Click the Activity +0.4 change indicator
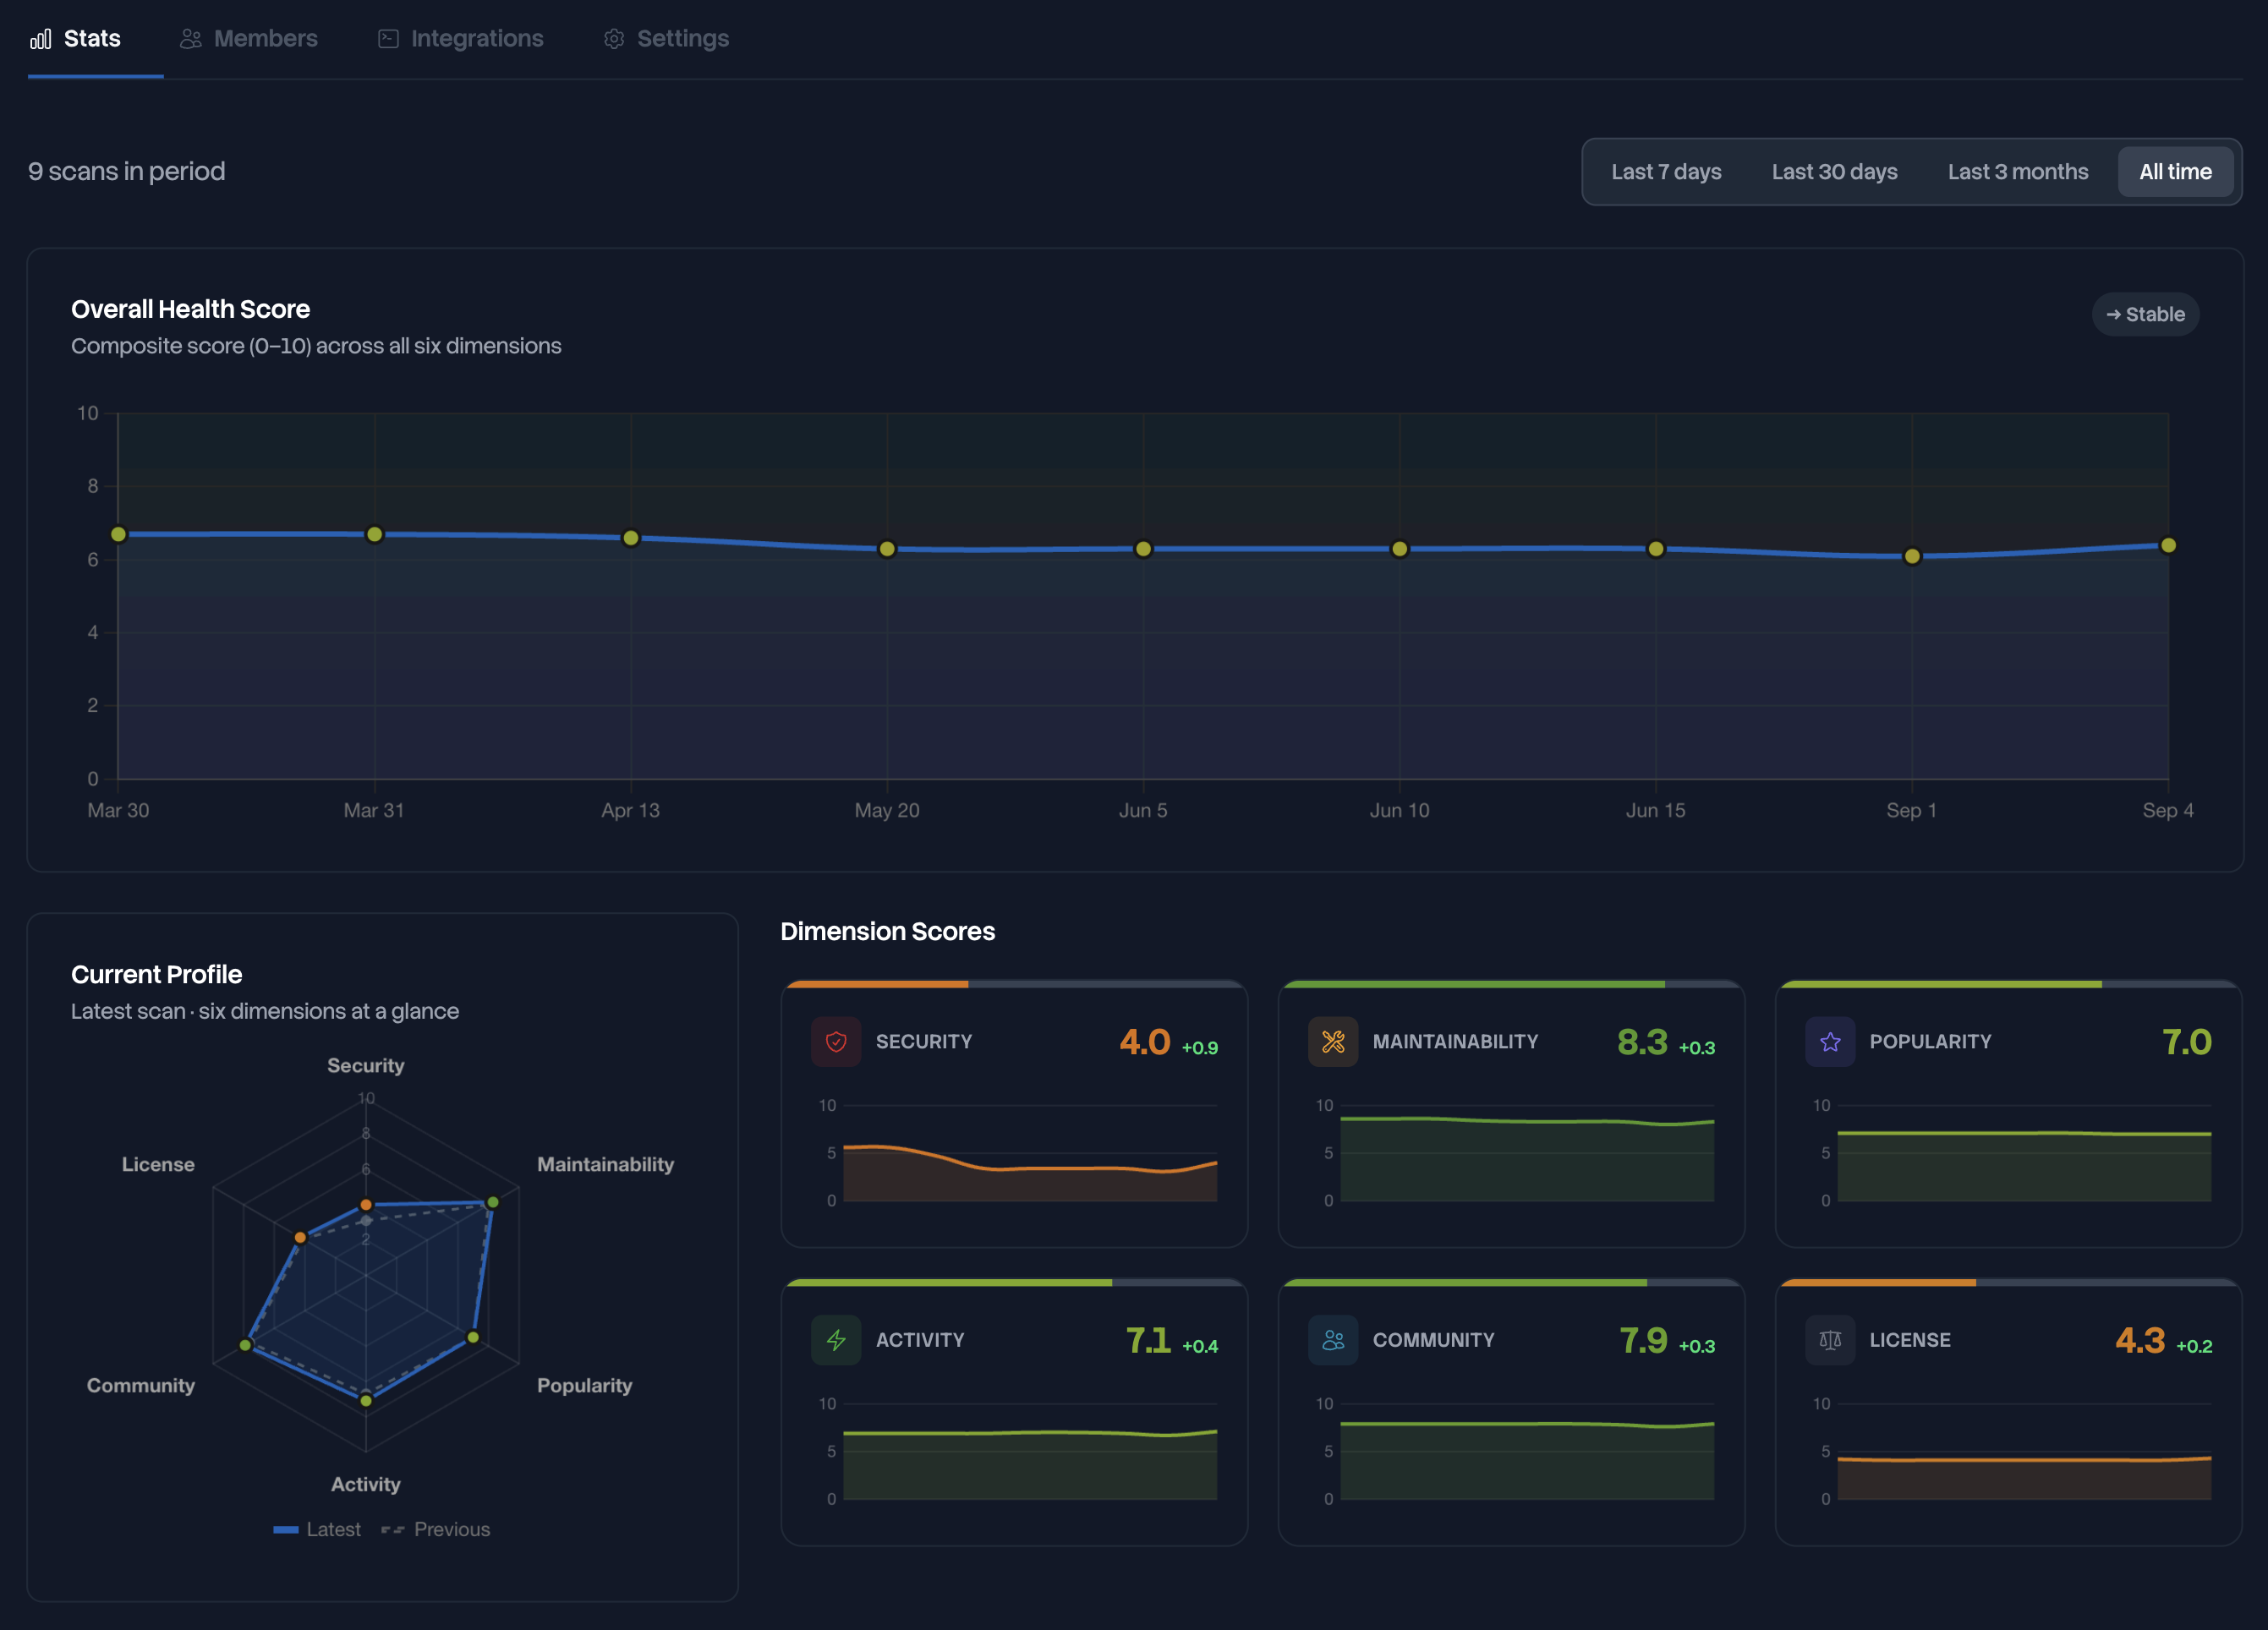2268x1630 pixels. [x=1200, y=1346]
